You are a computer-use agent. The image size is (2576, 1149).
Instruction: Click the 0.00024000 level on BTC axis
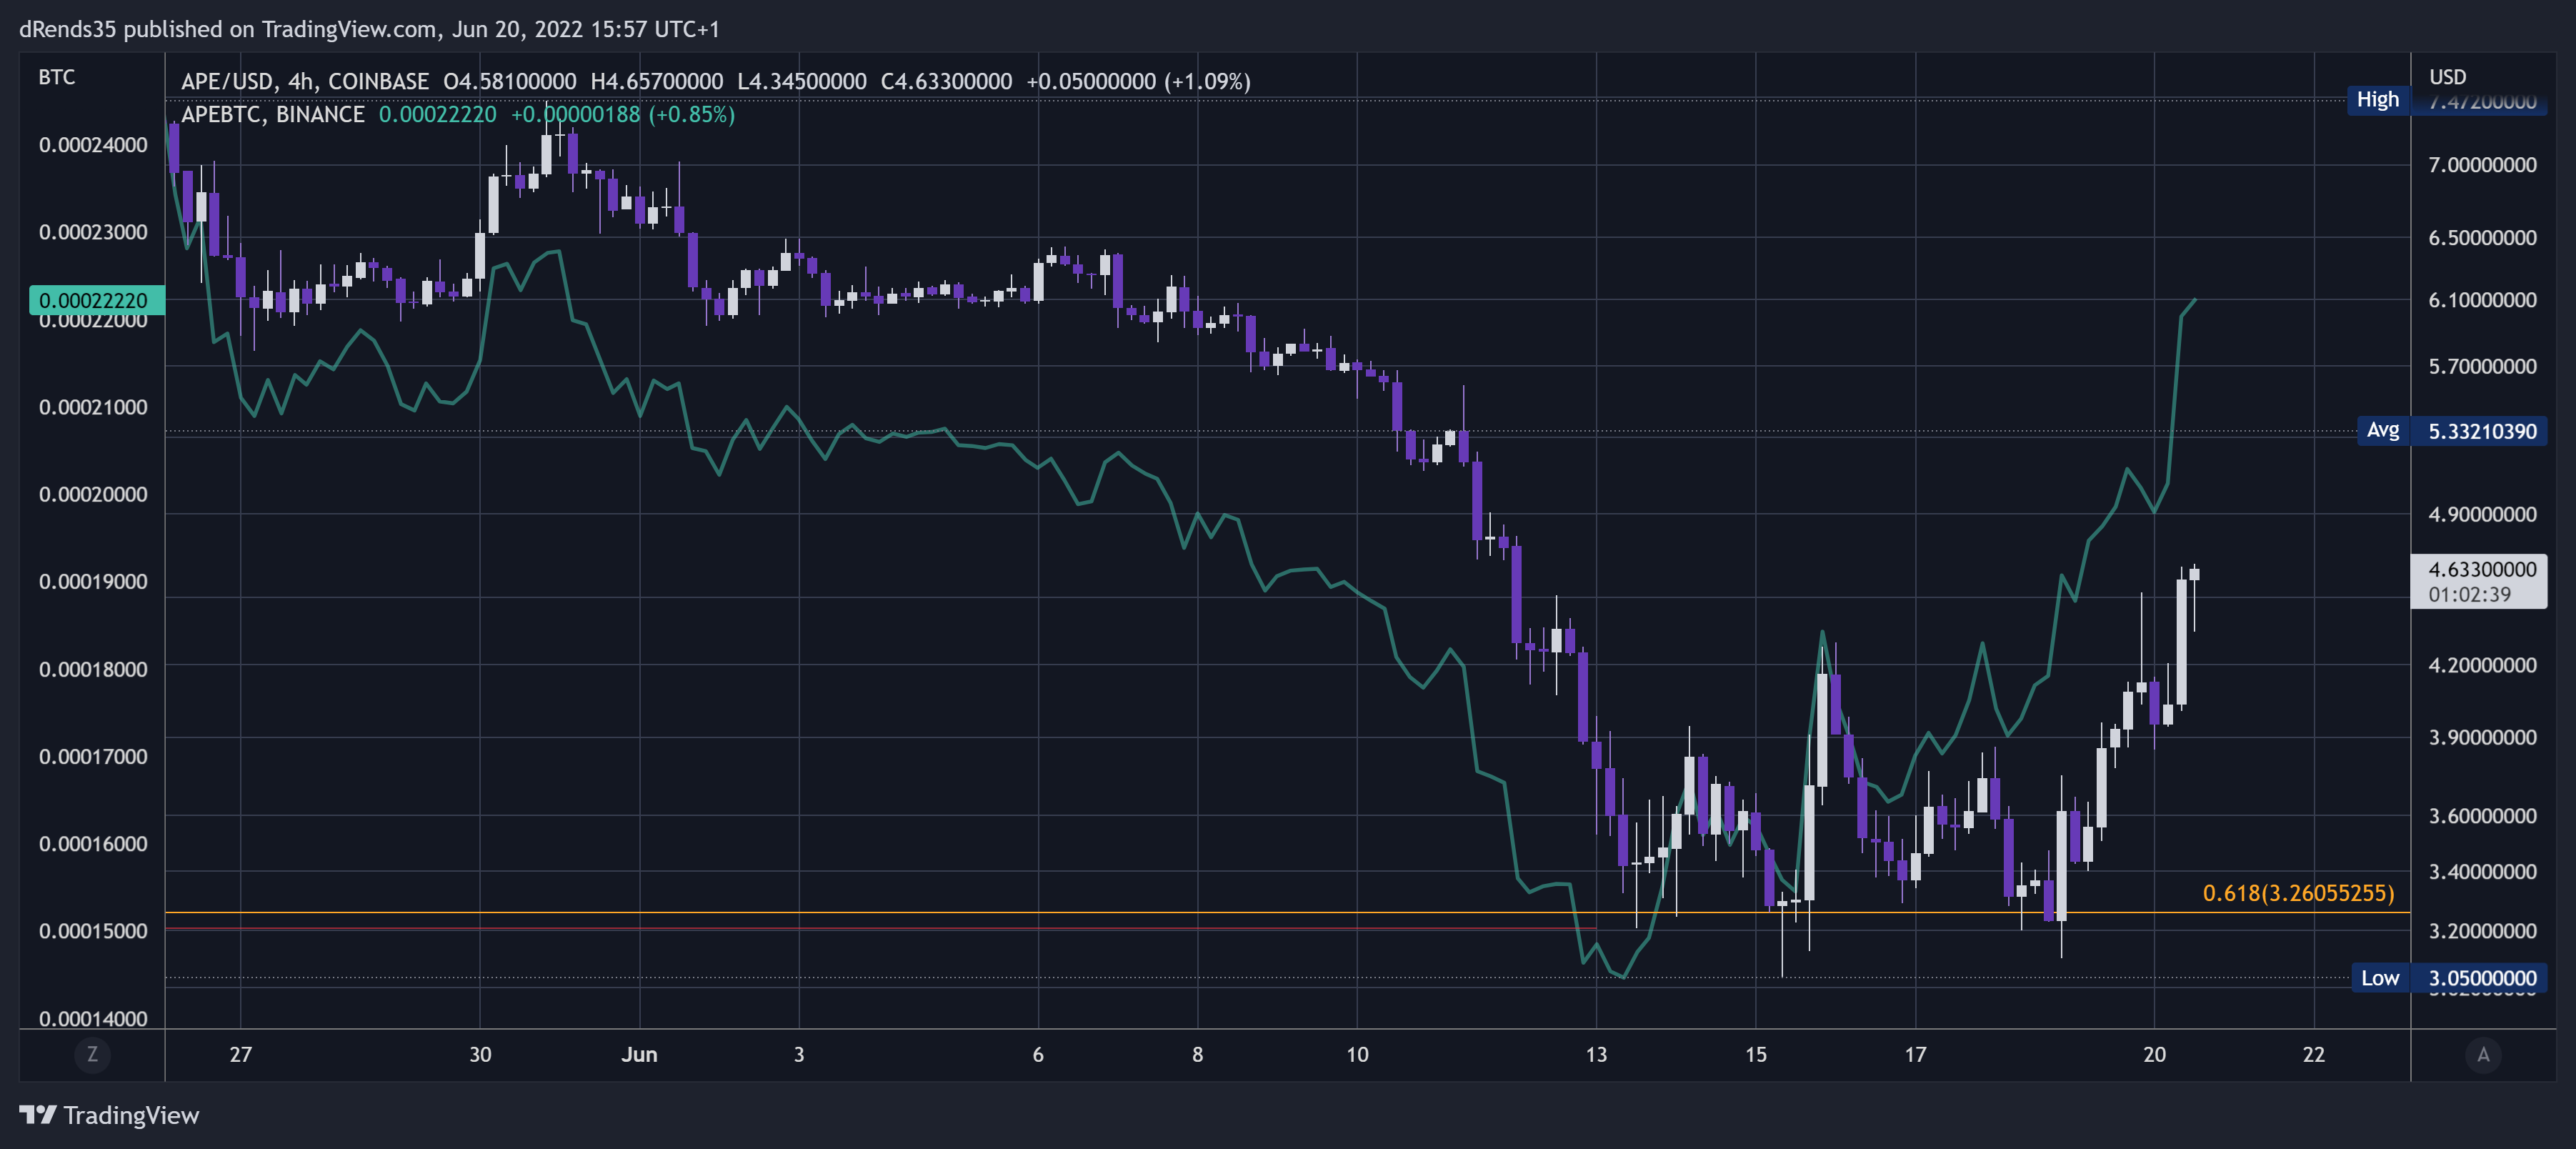(93, 145)
